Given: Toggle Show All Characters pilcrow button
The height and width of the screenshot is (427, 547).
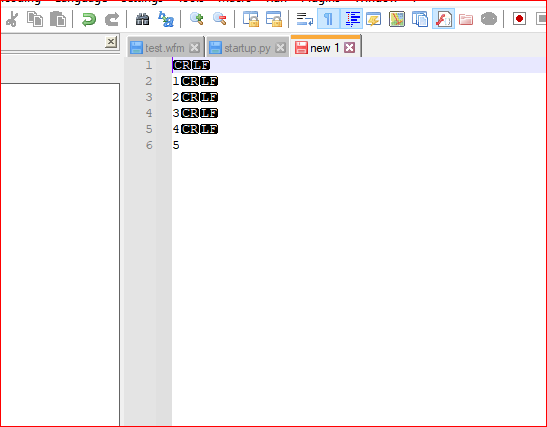Looking at the screenshot, I should (x=328, y=19).
